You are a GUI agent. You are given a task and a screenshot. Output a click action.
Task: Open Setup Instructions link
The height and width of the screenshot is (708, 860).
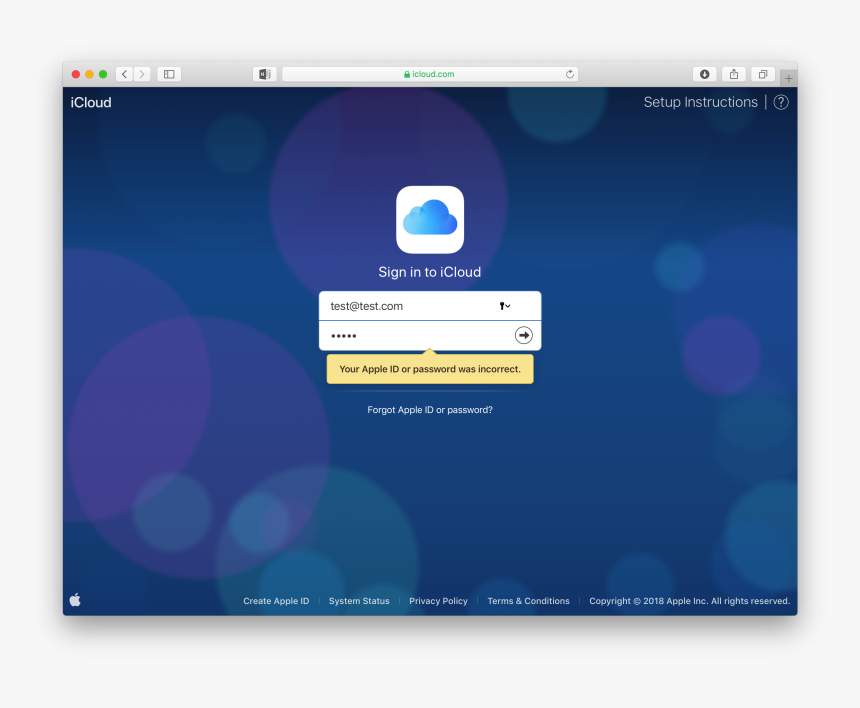pos(700,102)
